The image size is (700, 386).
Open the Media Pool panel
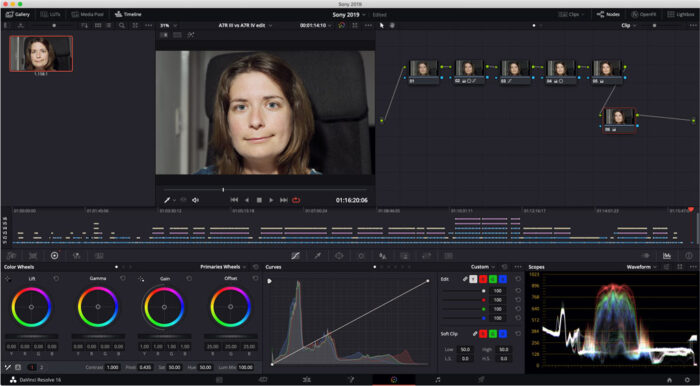88,14
